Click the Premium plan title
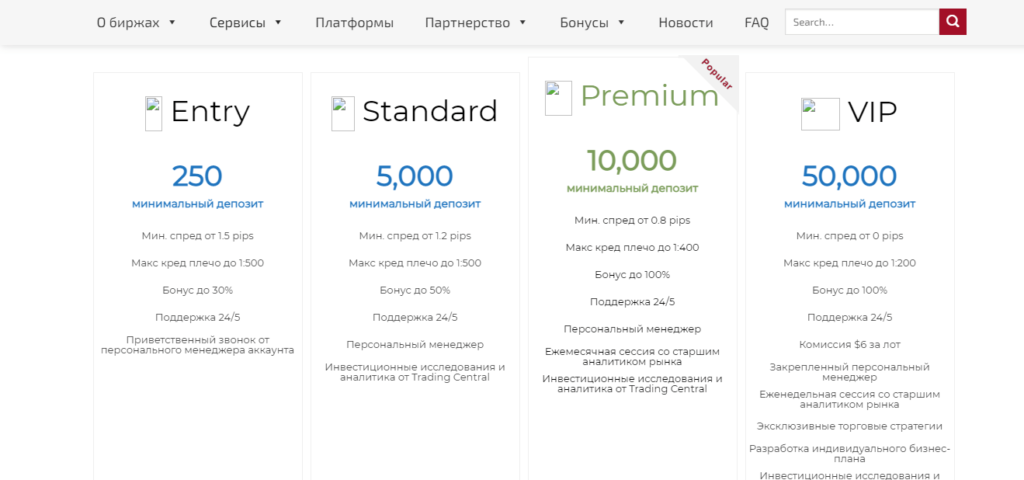1024x480 pixels. [649, 96]
